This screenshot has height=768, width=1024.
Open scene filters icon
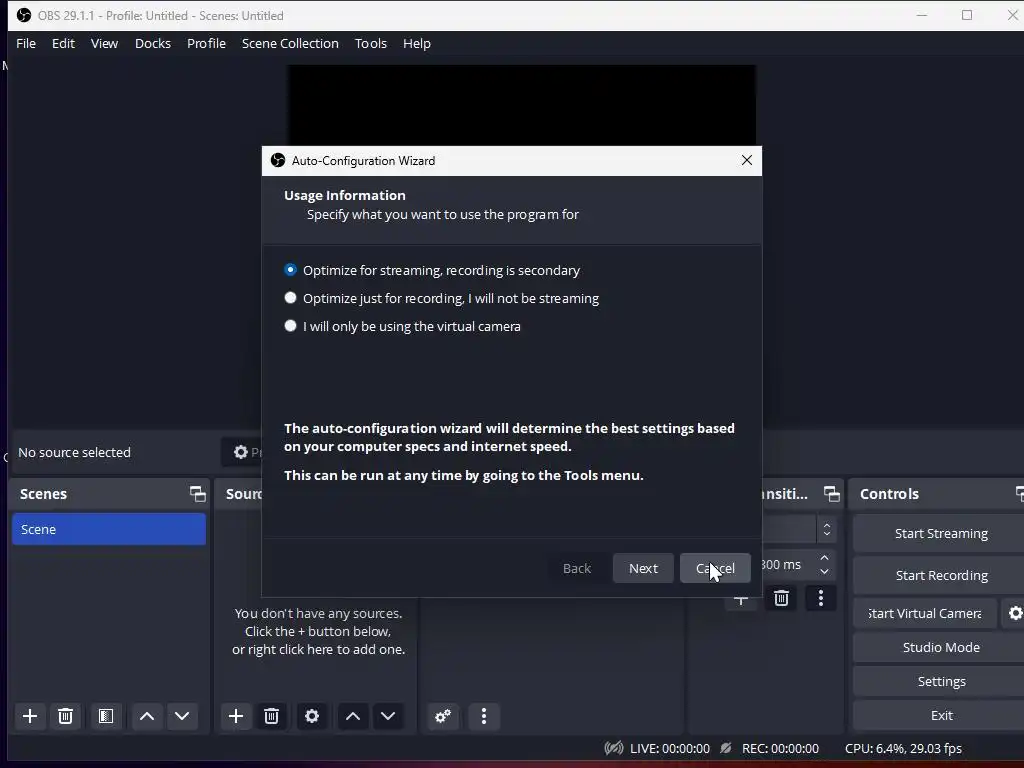tap(106, 716)
